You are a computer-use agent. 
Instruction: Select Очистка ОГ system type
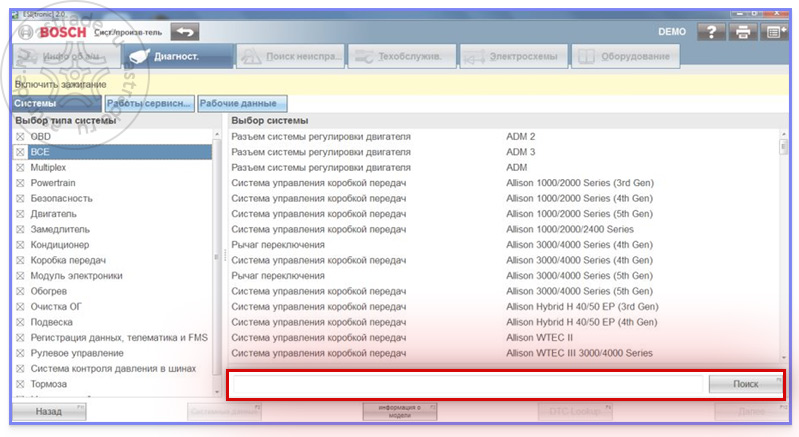click(112, 307)
